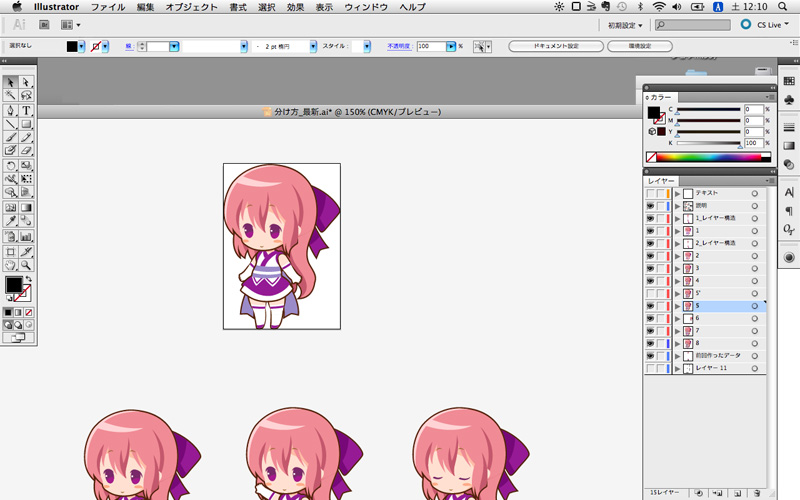
Task: Select the Gradient tool
Action: click(x=26, y=207)
